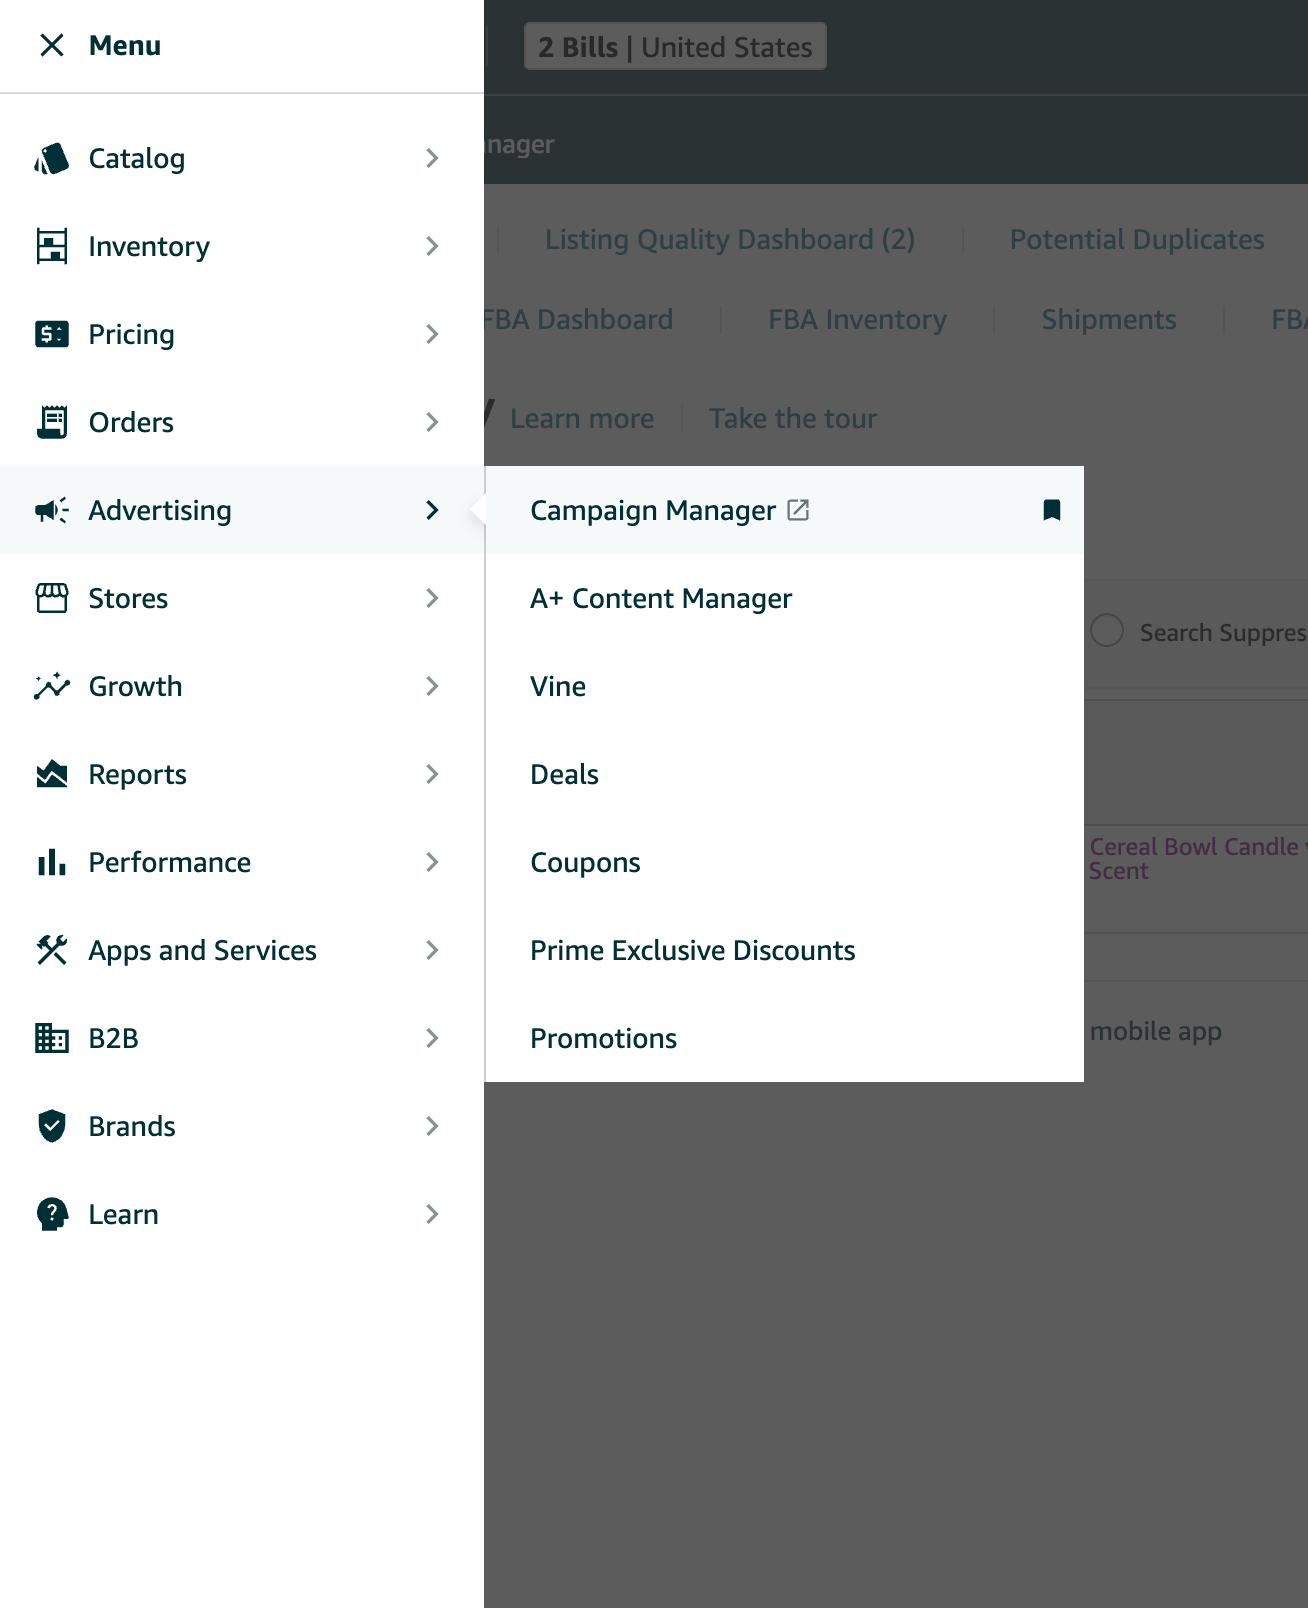The width and height of the screenshot is (1308, 1608).
Task: Select the Search Suppressed radio button
Action: tap(1107, 631)
